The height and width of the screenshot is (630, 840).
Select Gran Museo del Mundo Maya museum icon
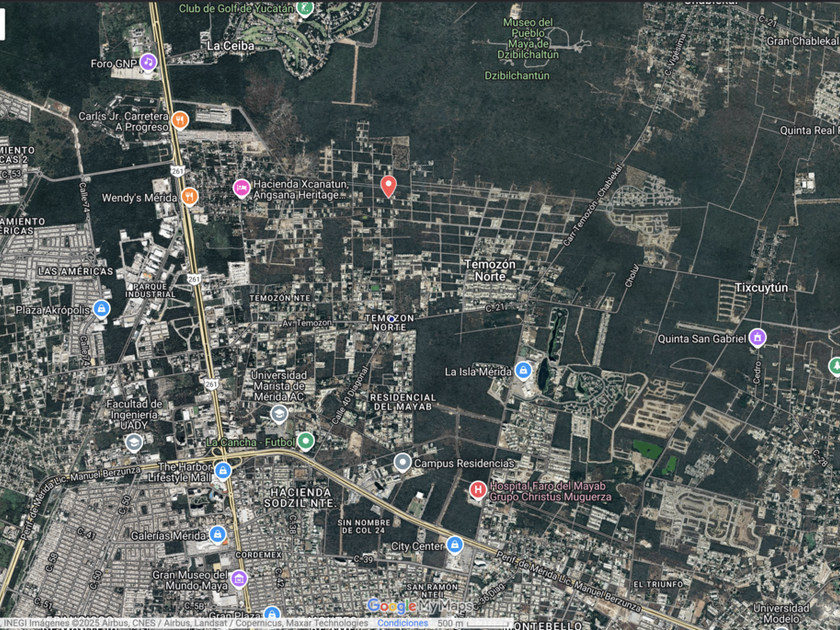(239, 579)
